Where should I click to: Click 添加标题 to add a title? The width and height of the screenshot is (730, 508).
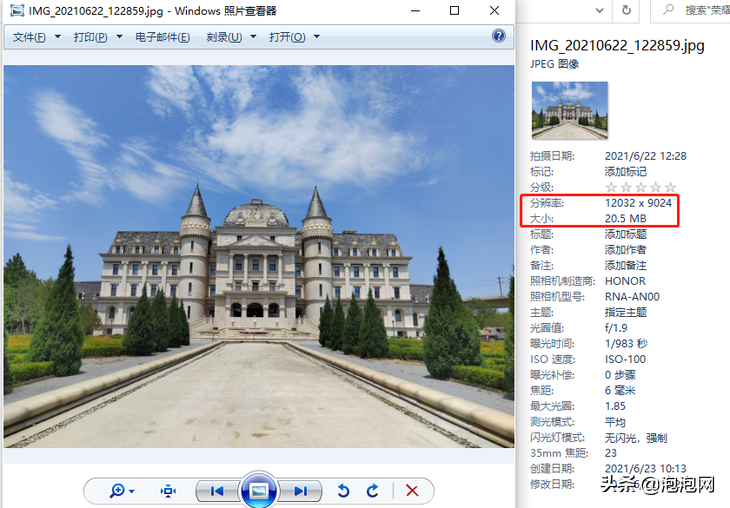tap(626, 234)
